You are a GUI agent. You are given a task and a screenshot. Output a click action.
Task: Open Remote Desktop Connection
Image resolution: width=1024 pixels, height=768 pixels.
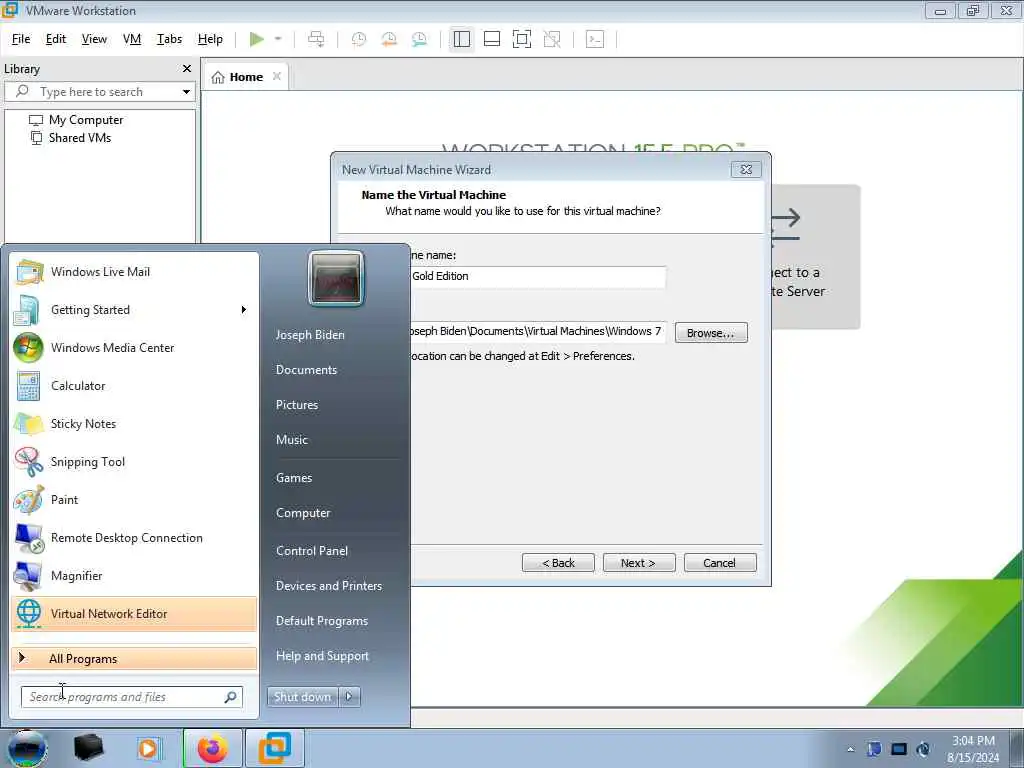(134, 538)
